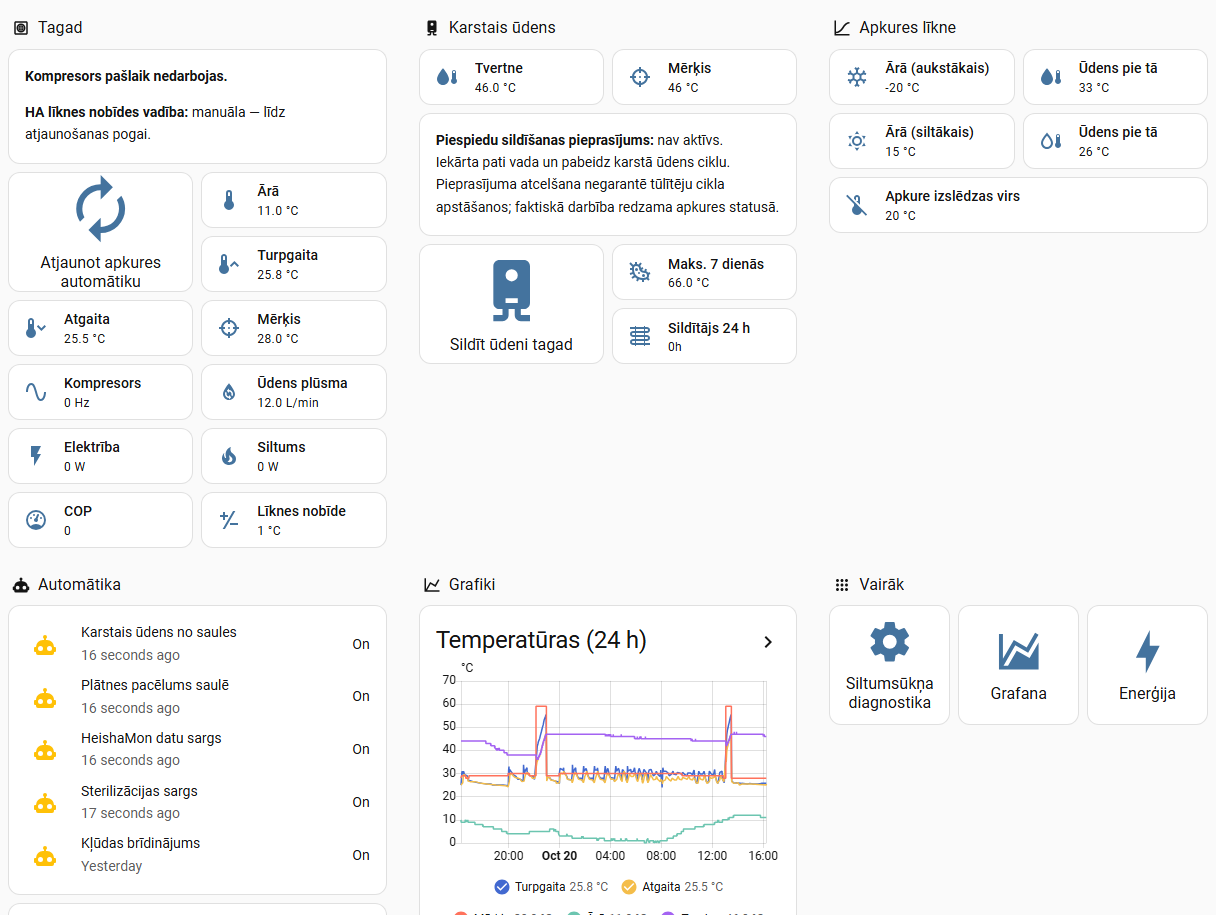The width and height of the screenshot is (1216, 915).
Task: Click the Atjaunot apkures automātiku button
Action: pyautogui.click(x=100, y=232)
